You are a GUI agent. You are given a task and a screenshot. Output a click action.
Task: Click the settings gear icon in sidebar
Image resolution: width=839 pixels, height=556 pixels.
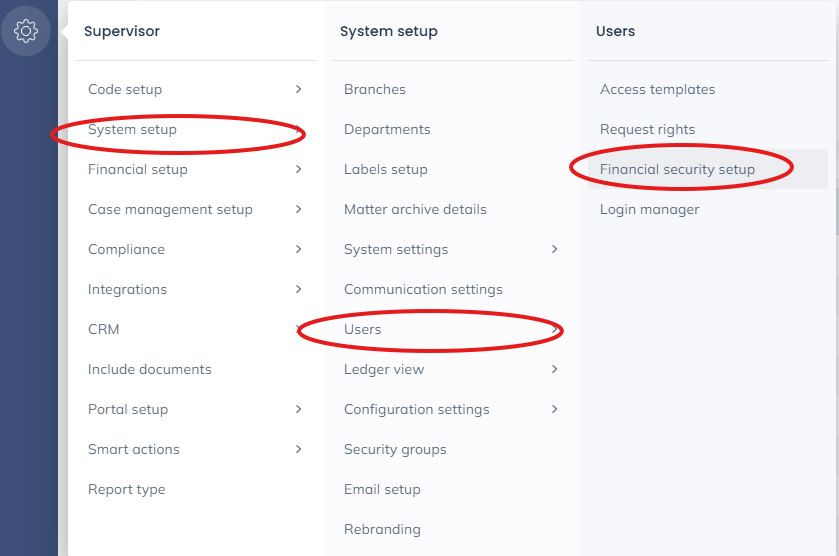pos(26,31)
